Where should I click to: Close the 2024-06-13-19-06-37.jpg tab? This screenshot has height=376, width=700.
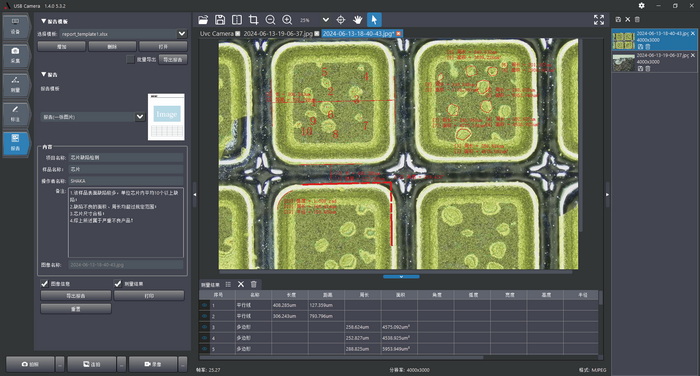click(317, 33)
